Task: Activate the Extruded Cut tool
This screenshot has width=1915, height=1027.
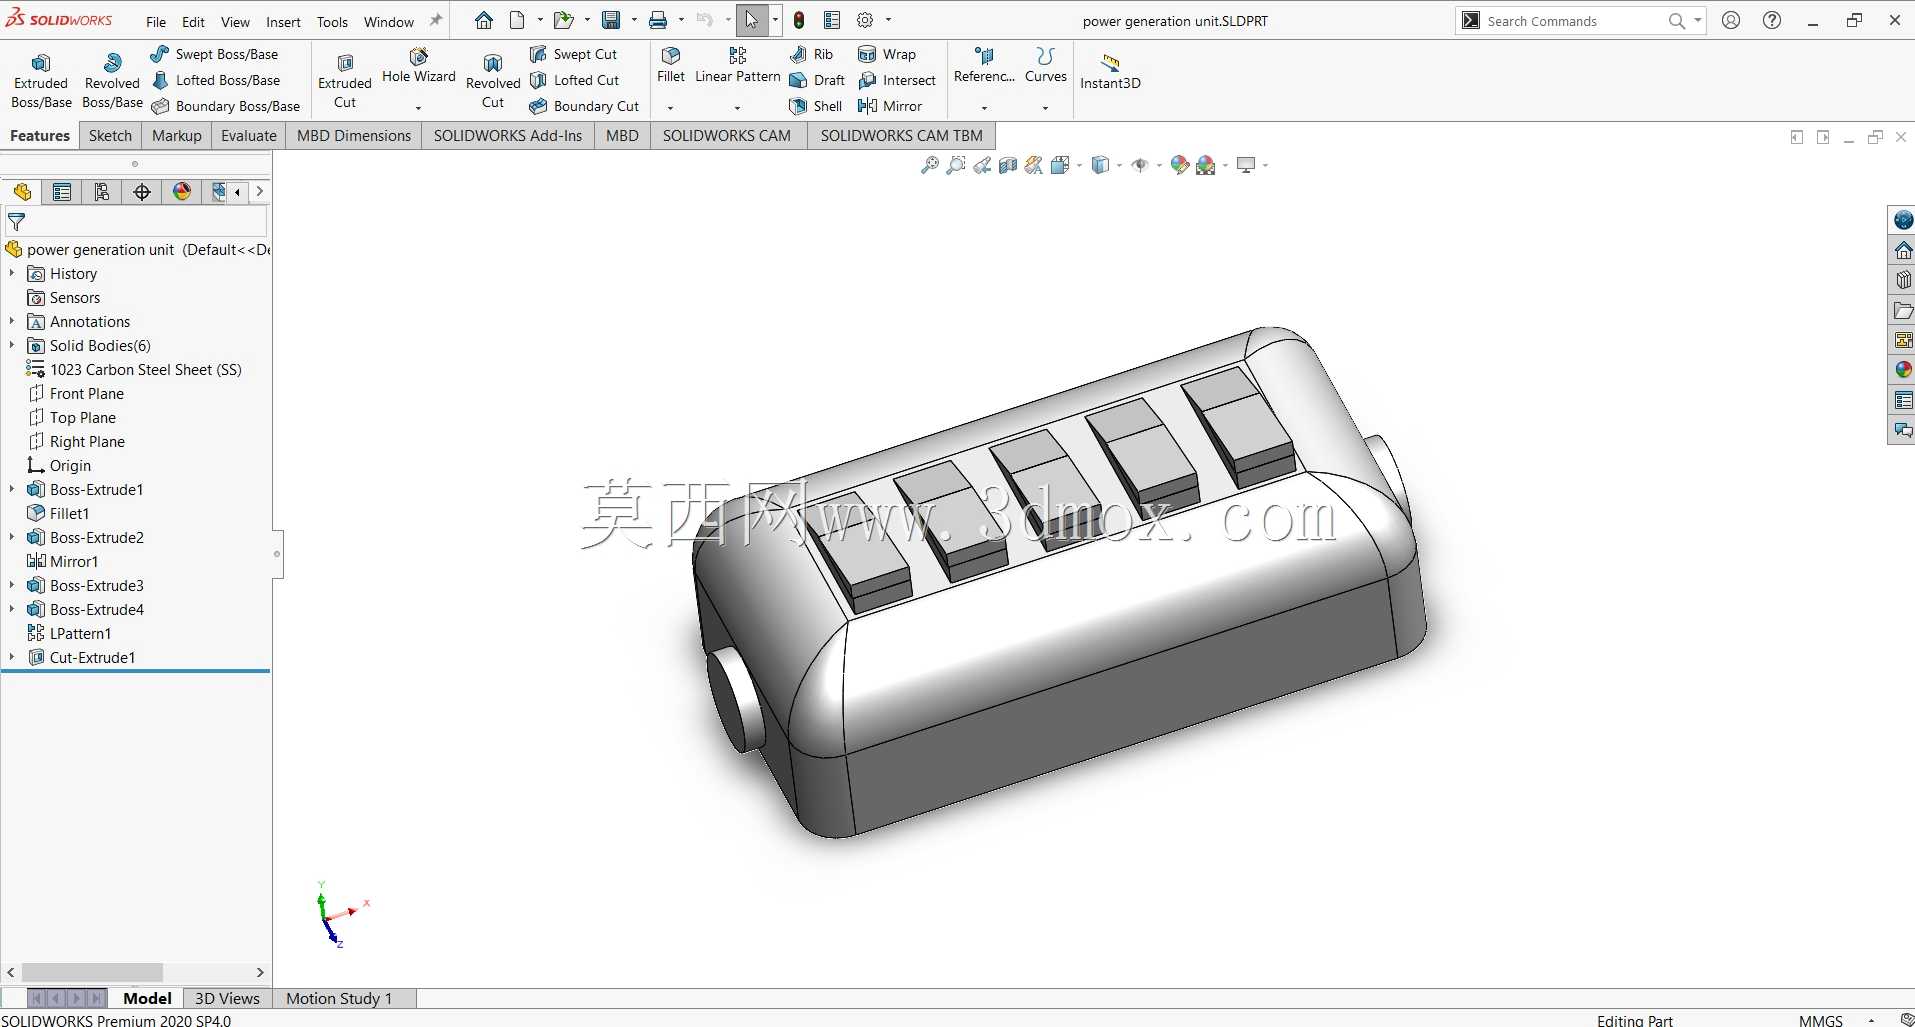Action: pos(345,80)
